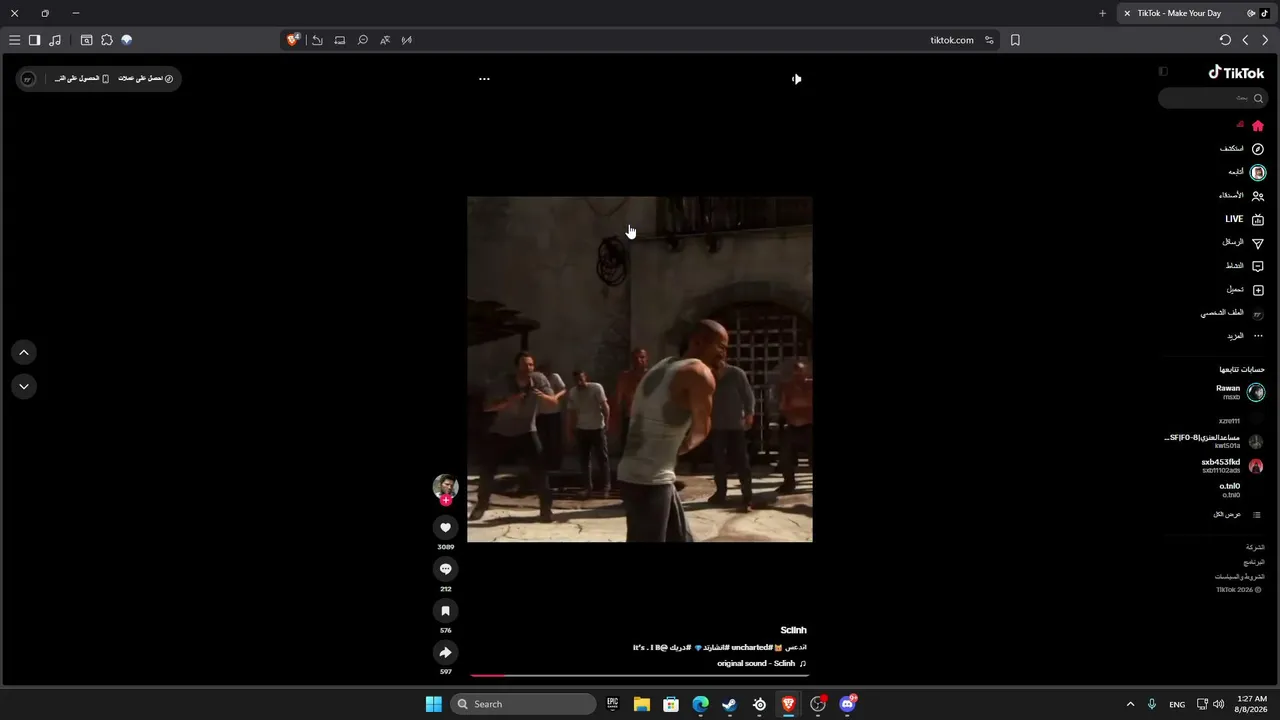The image size is (1280, 720).
Task: Open Messages with the paper plane icon
Action: [1258, 243]
